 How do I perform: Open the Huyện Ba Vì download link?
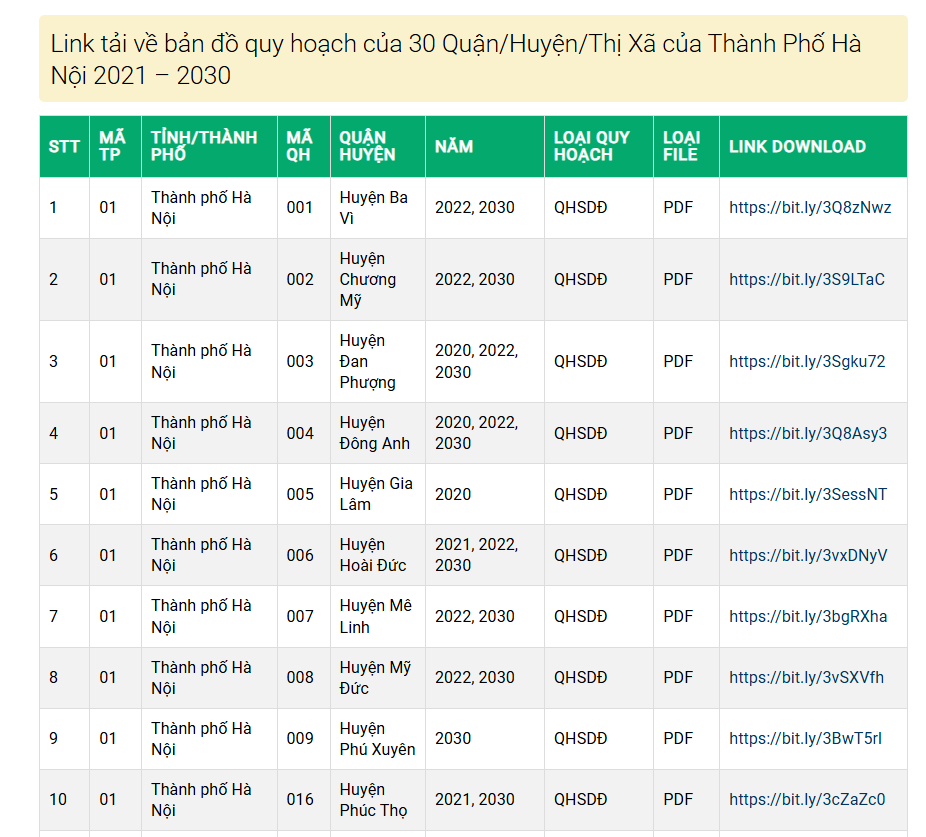coord(809,207)
